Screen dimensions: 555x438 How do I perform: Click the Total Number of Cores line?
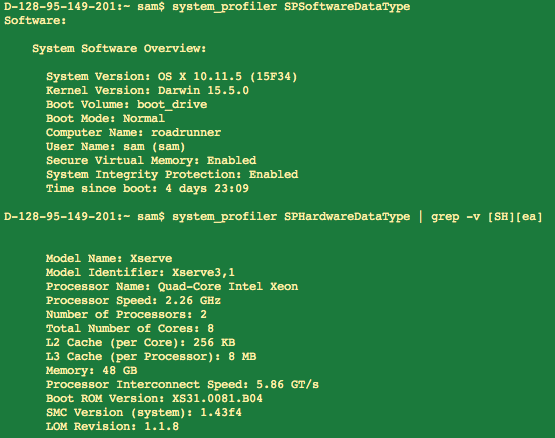pyautogui.click(x=130, y=329)
